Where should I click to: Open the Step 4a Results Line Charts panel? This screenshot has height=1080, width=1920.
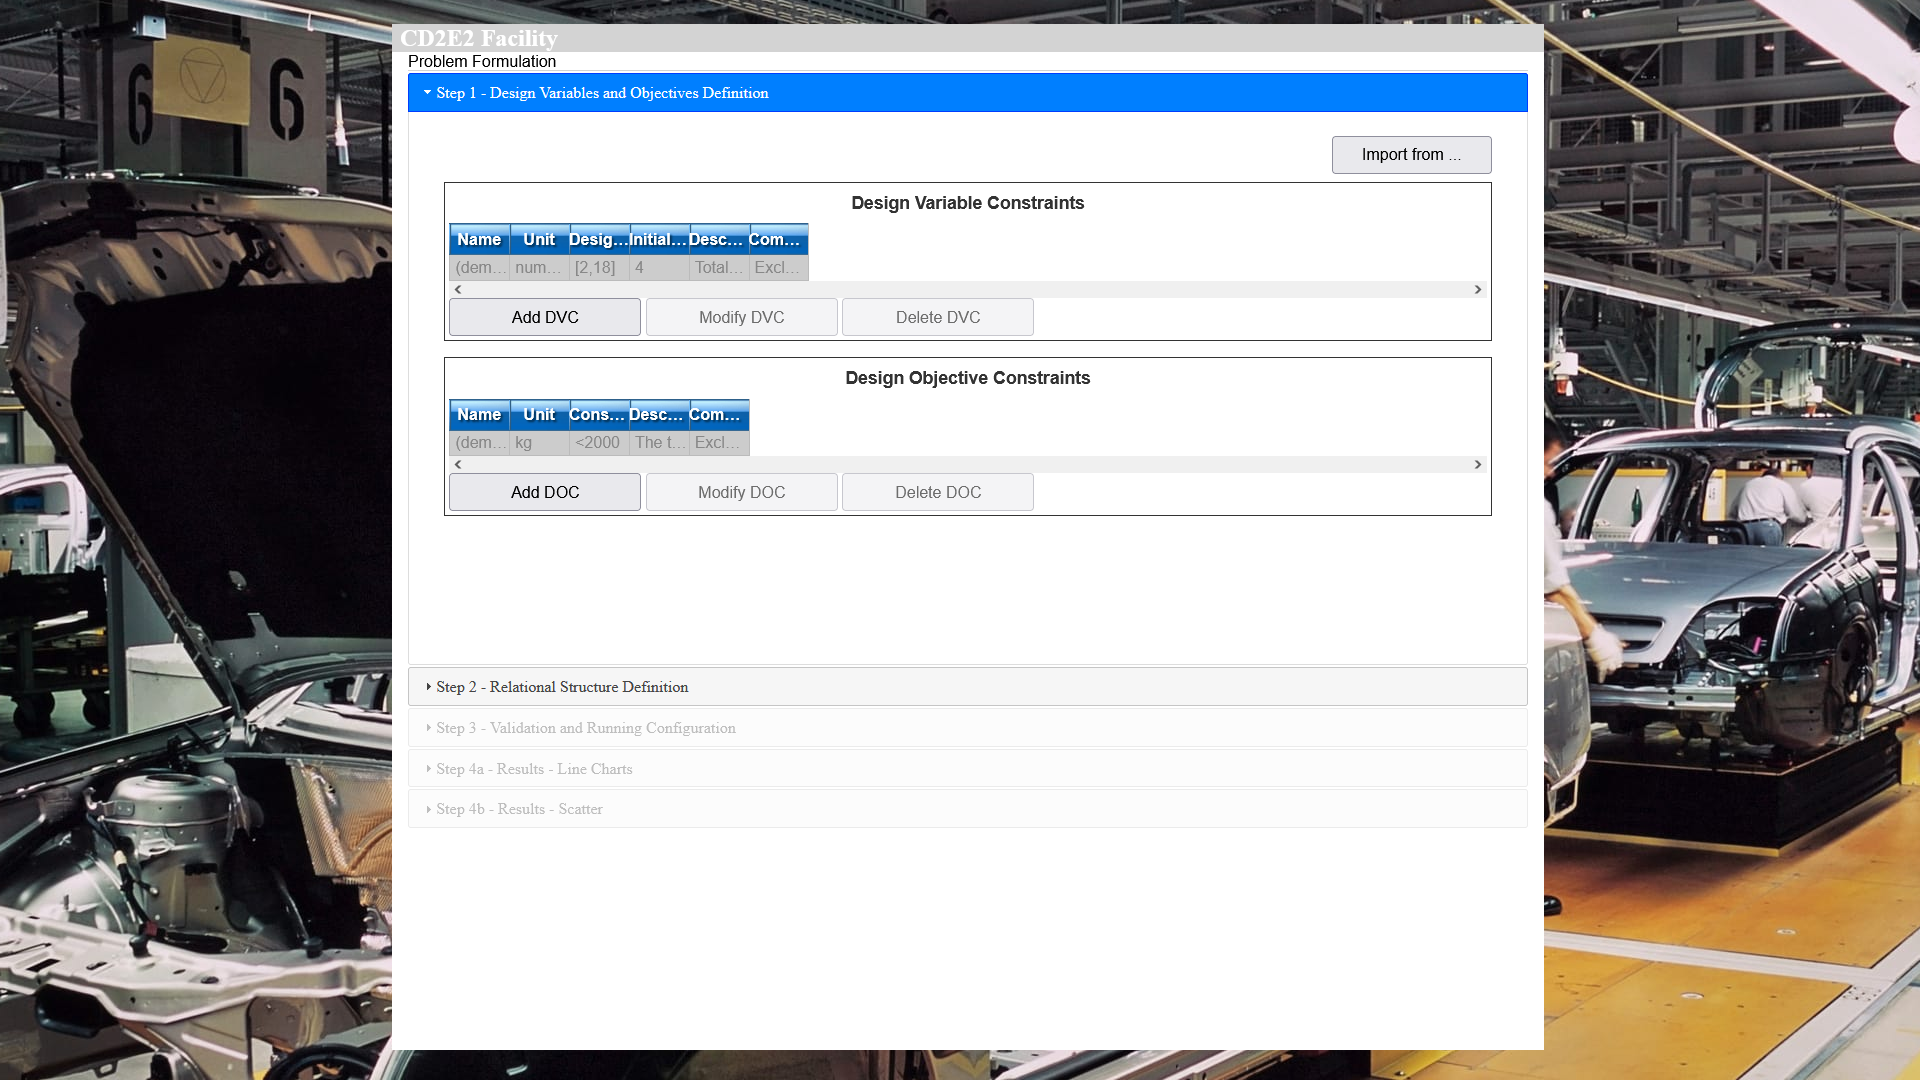coord(534,769)
